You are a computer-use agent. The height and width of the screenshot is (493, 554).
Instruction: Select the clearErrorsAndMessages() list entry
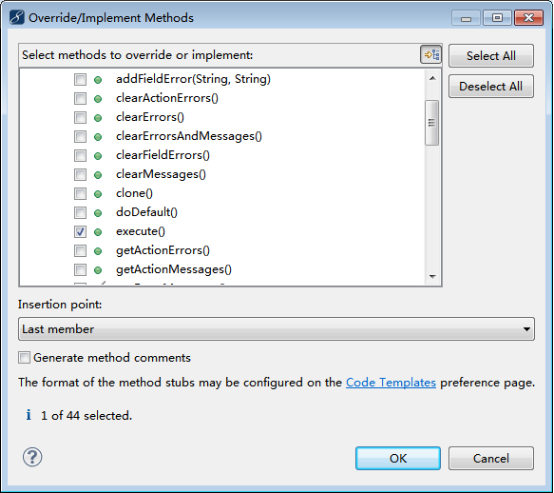coord(189,136)
